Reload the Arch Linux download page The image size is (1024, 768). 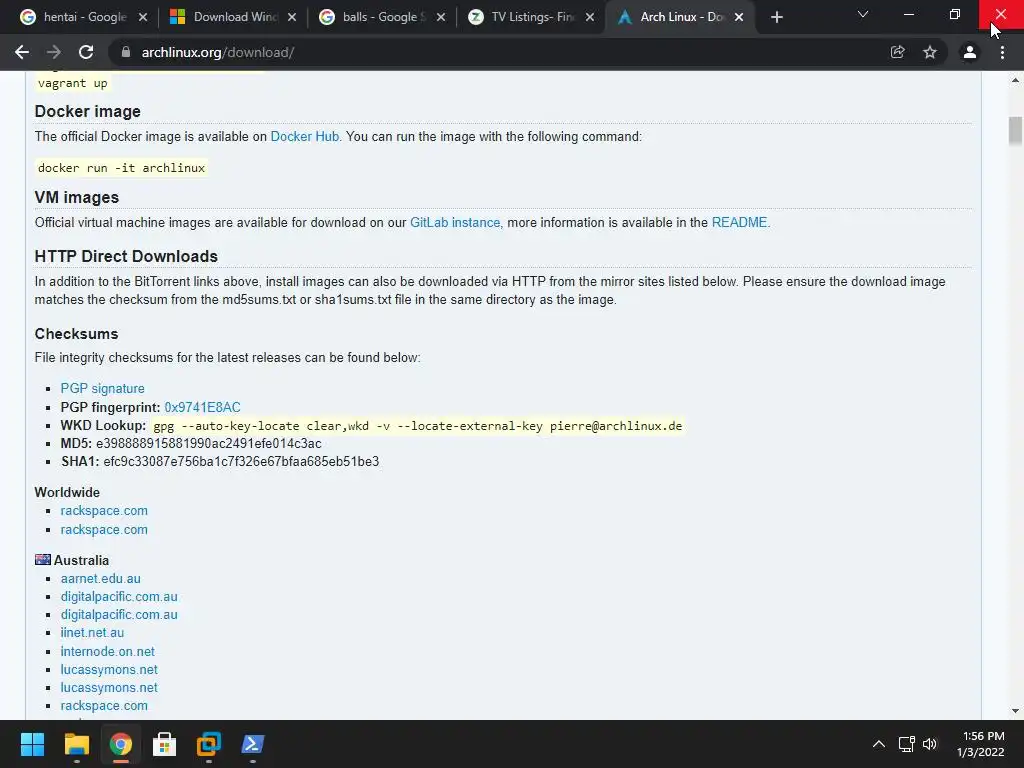pyautogui.click(x=86, y=52)
